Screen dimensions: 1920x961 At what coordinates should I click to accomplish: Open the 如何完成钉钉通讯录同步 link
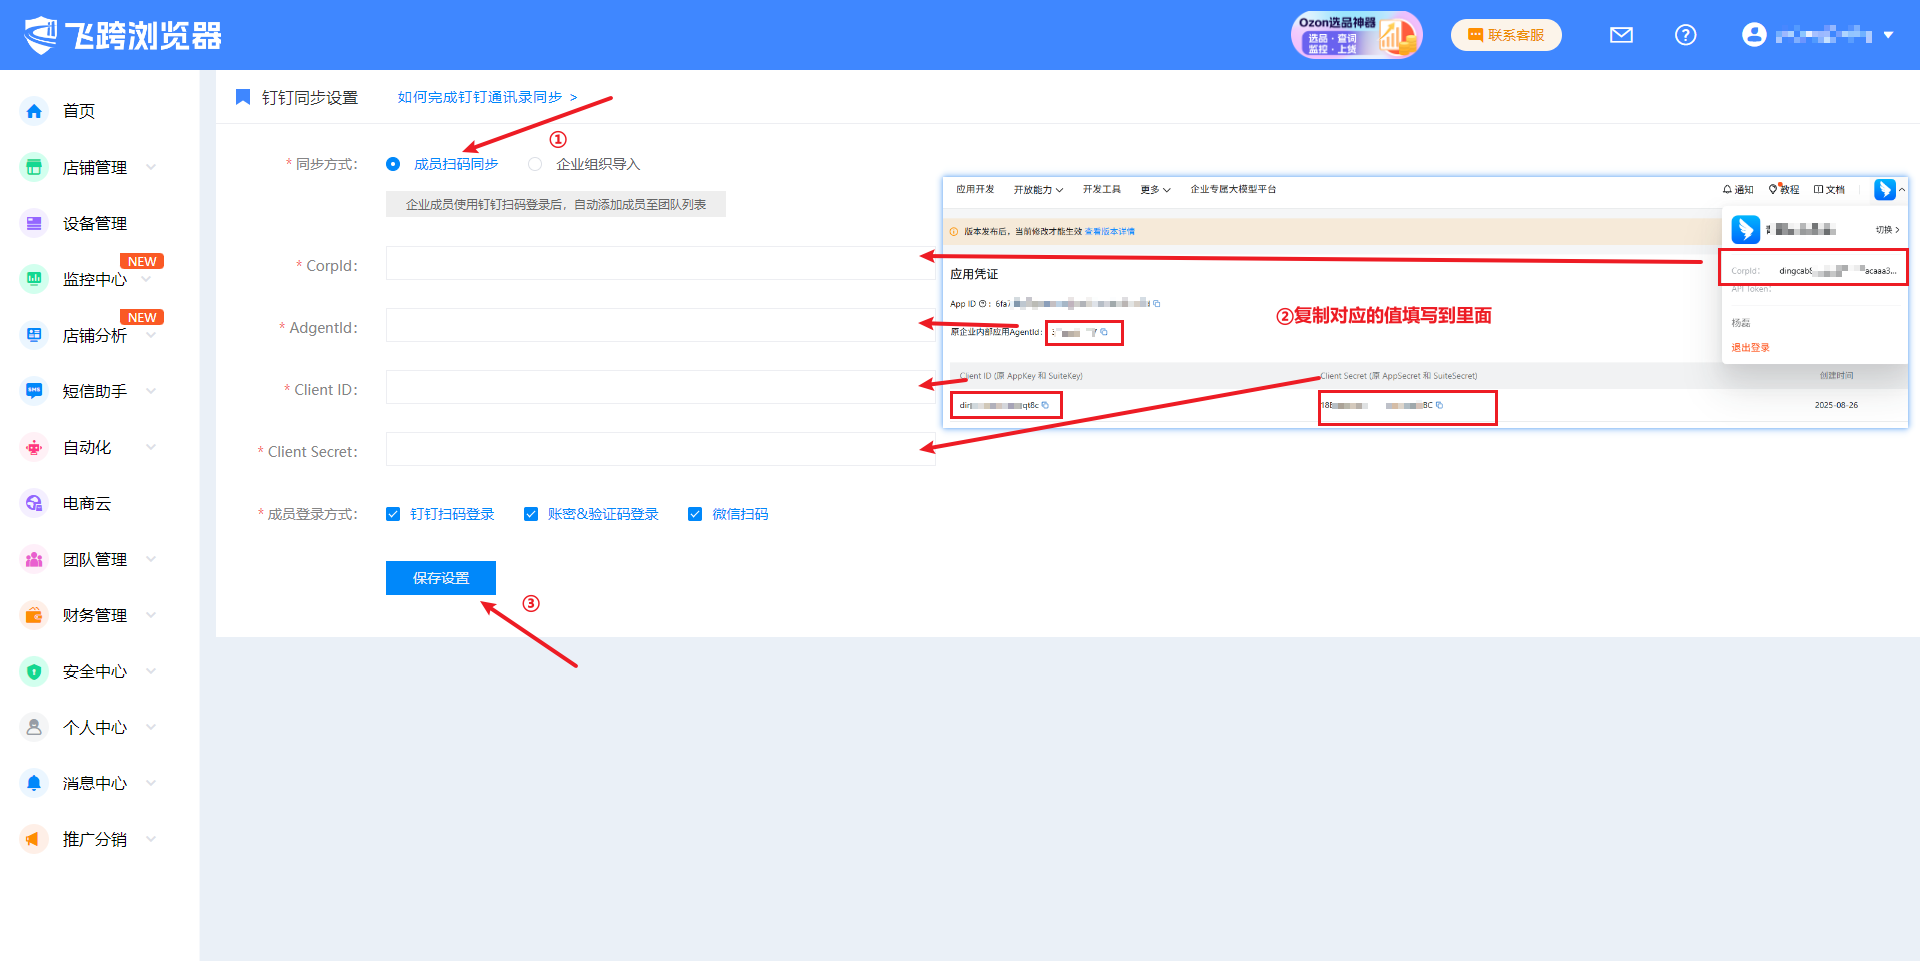coord(487,97)
